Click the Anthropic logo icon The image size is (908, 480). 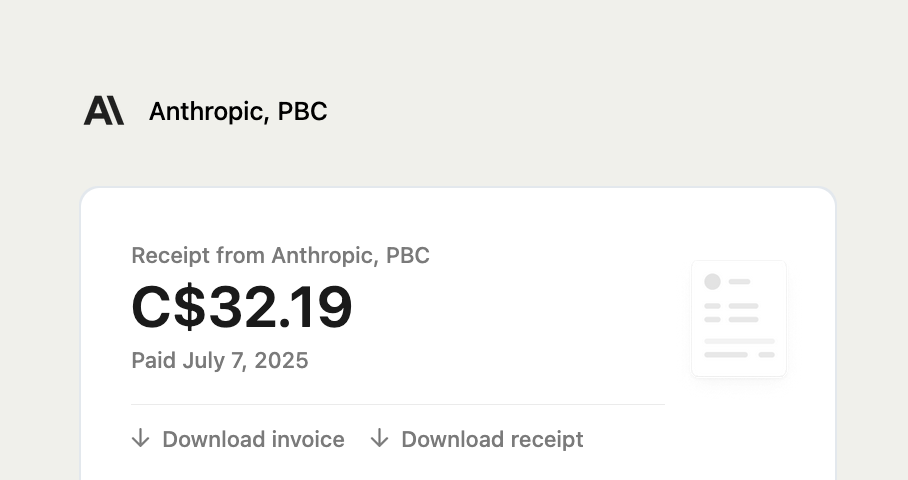point(104,111)
